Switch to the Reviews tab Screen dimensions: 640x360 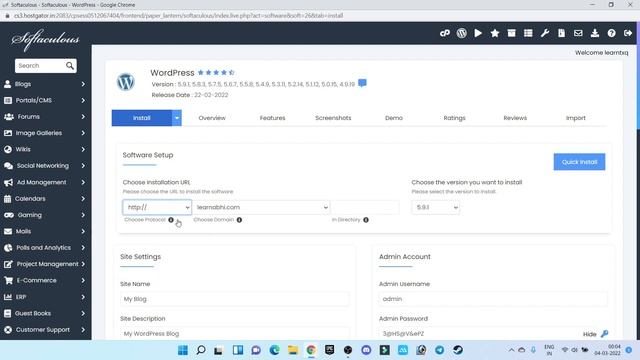click(x=515, y=118)
